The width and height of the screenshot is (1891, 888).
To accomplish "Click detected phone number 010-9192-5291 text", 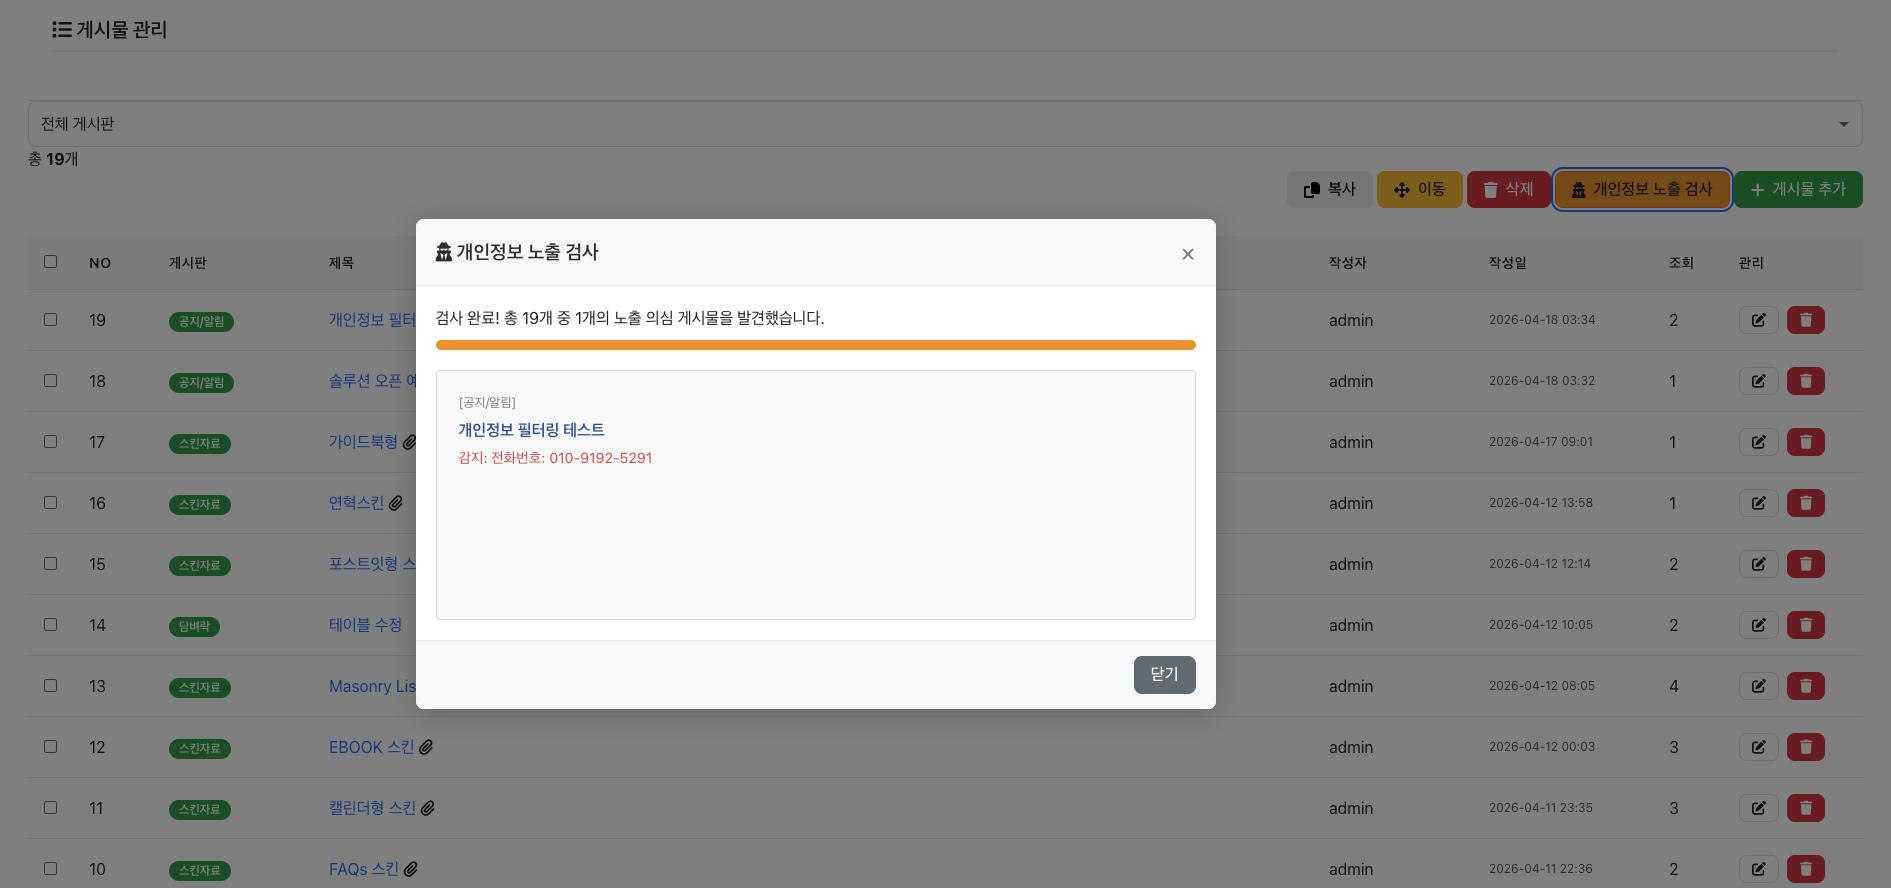I will coord(600,458).
